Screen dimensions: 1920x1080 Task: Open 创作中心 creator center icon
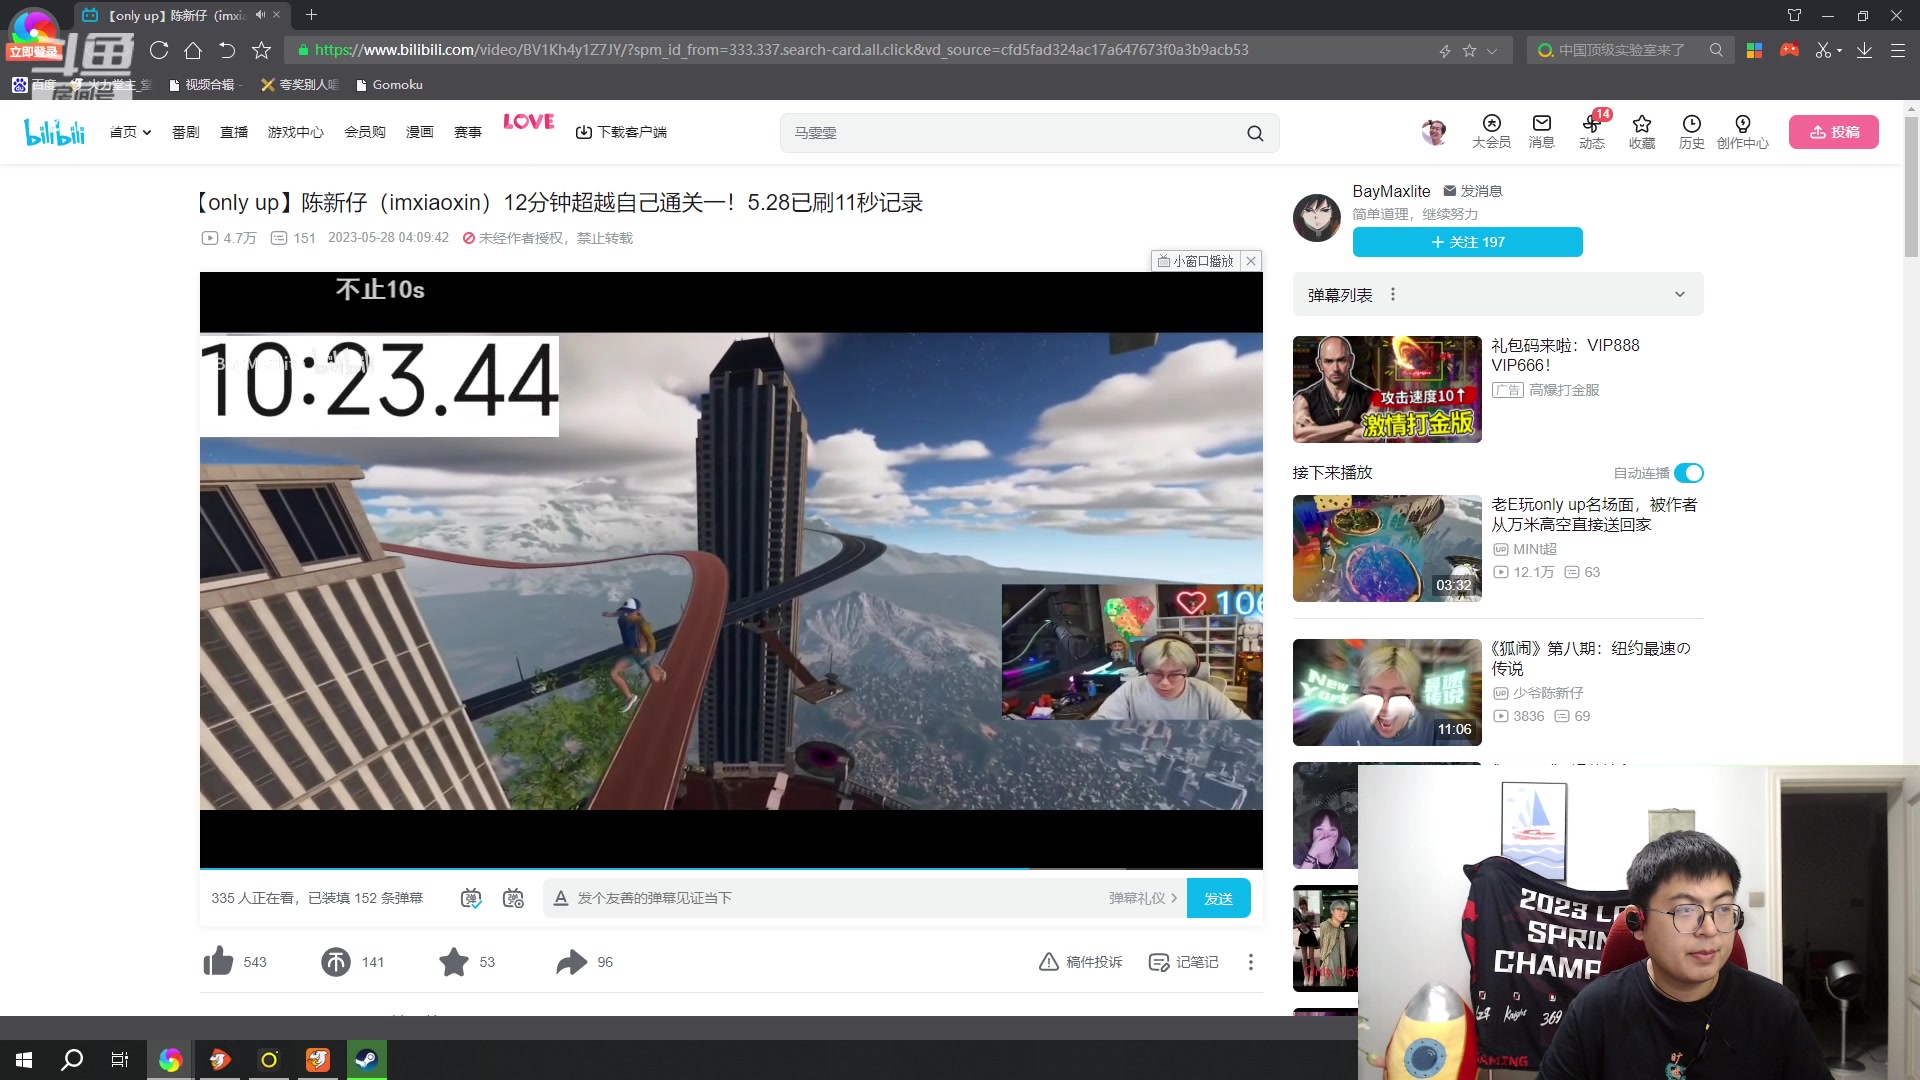1742,132
